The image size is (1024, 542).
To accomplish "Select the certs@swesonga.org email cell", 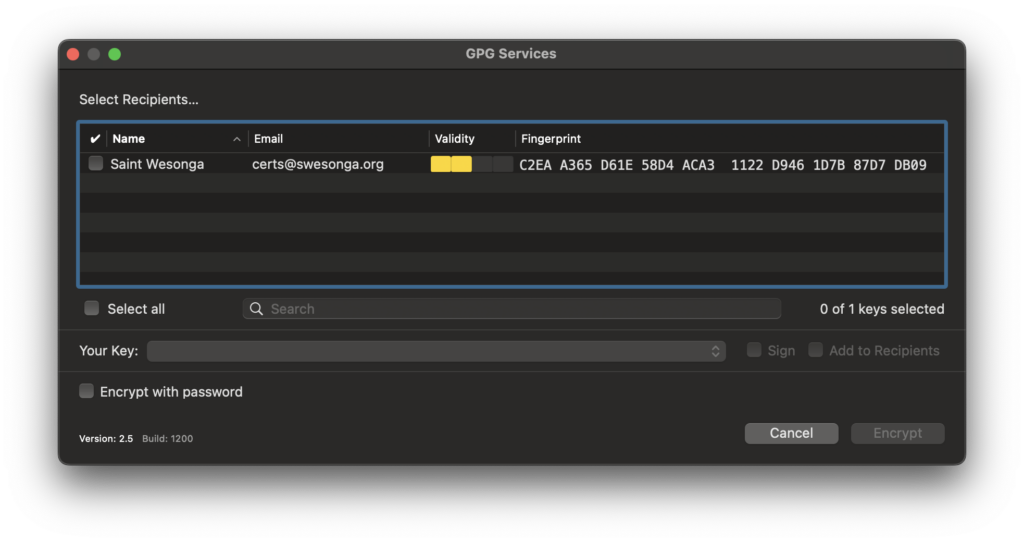I will click(318, 164).
